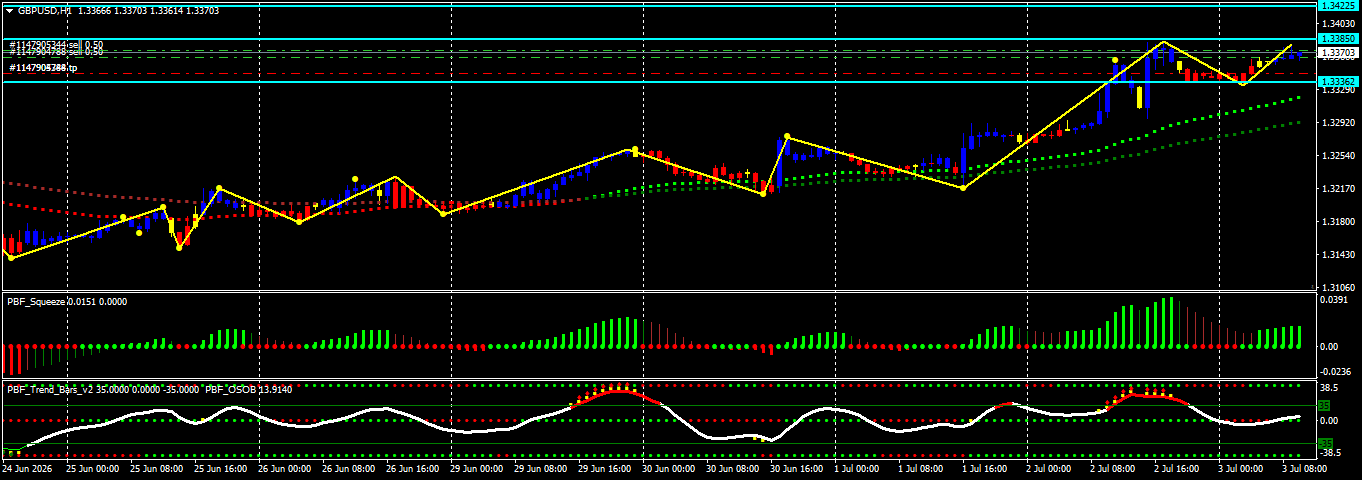This screenshot has height=480, width=1362.
Task: Click the -0.0236 squeeze scale value
Action: 1334,371
